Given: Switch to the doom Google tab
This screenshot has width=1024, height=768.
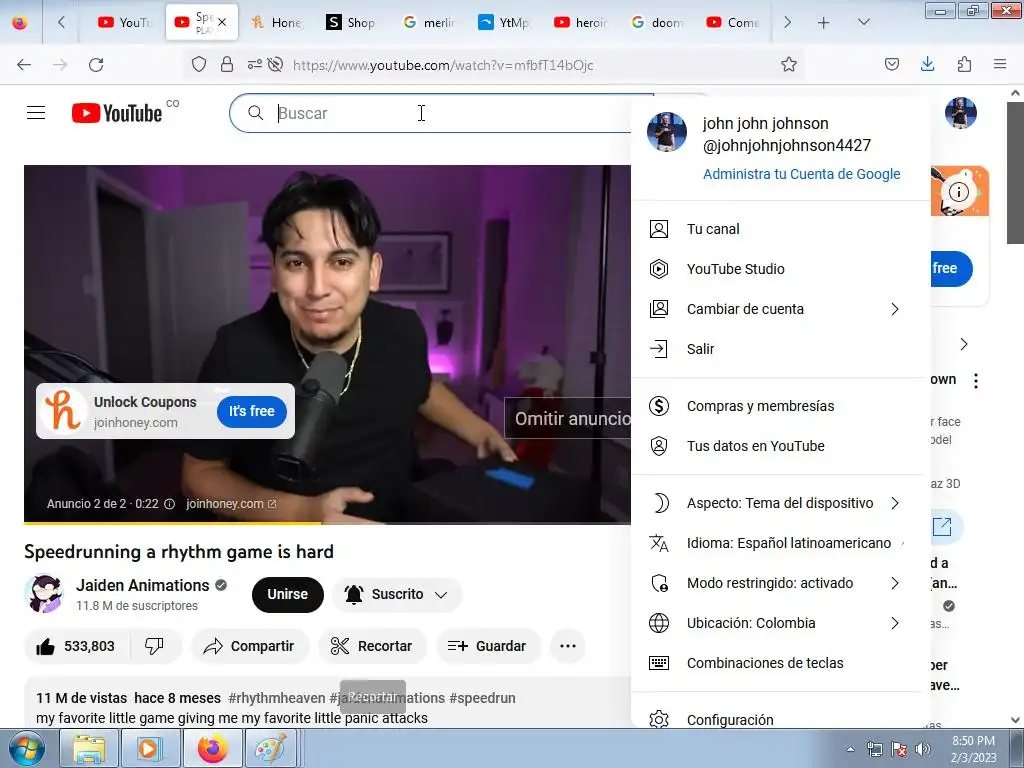Looking at the screenshot, I should coord(657,22).
